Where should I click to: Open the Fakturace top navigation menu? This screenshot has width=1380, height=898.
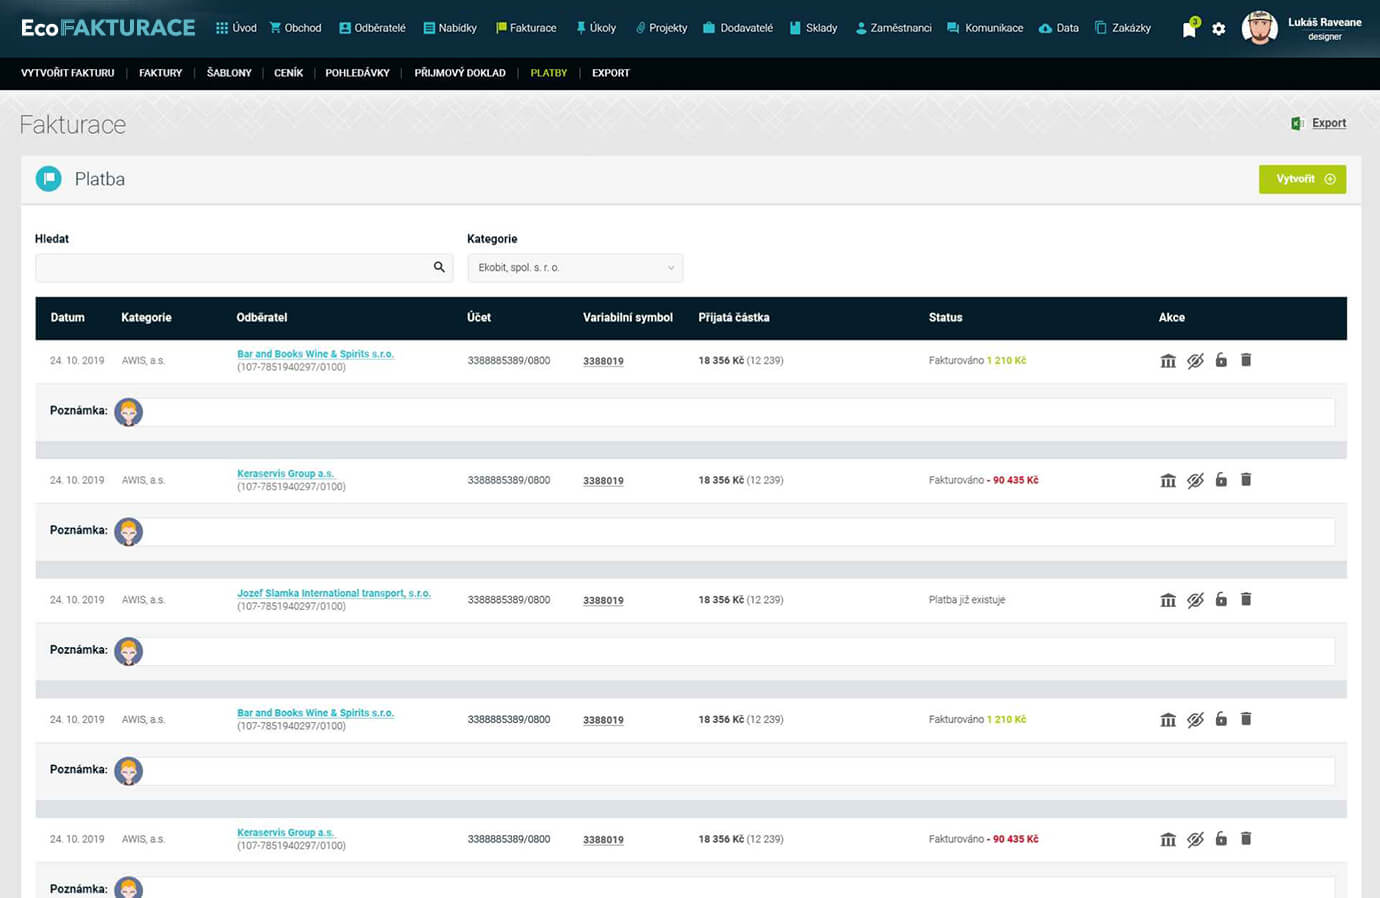(x=526, y=28)
